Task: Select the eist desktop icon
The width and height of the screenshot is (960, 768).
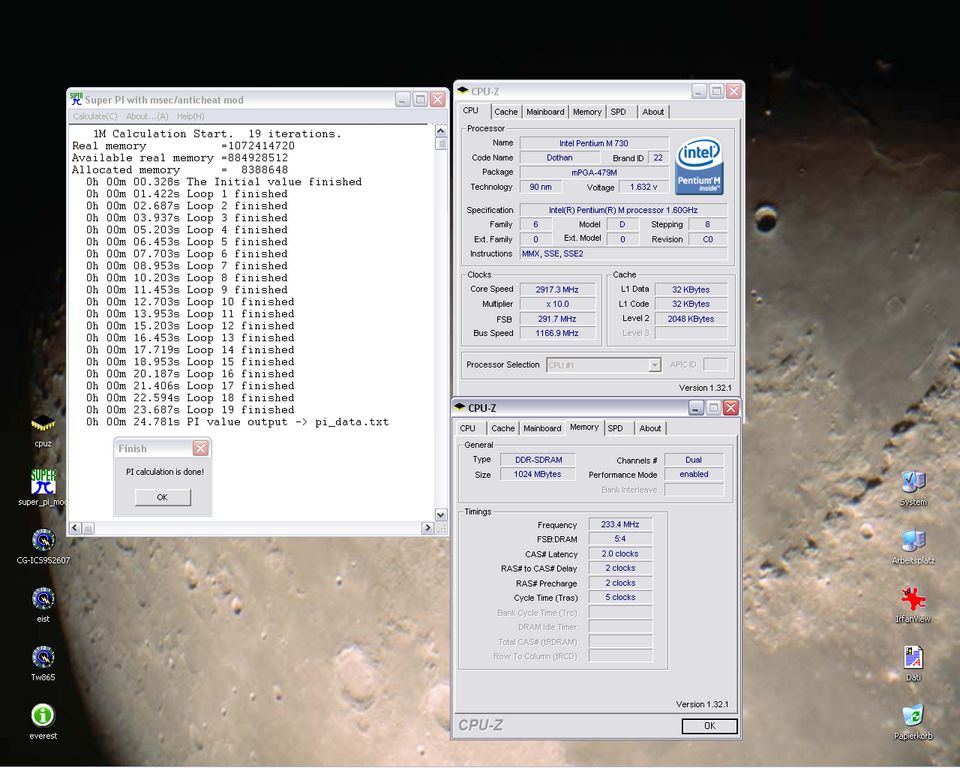Action: point(43,605)
